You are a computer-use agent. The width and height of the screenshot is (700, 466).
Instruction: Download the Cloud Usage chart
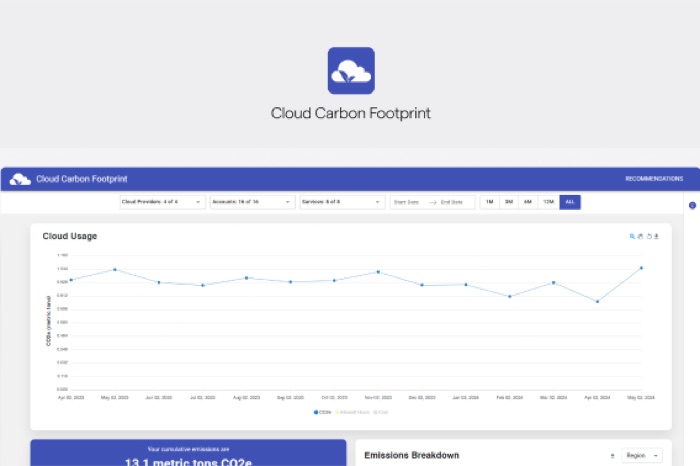coord(656,236)
